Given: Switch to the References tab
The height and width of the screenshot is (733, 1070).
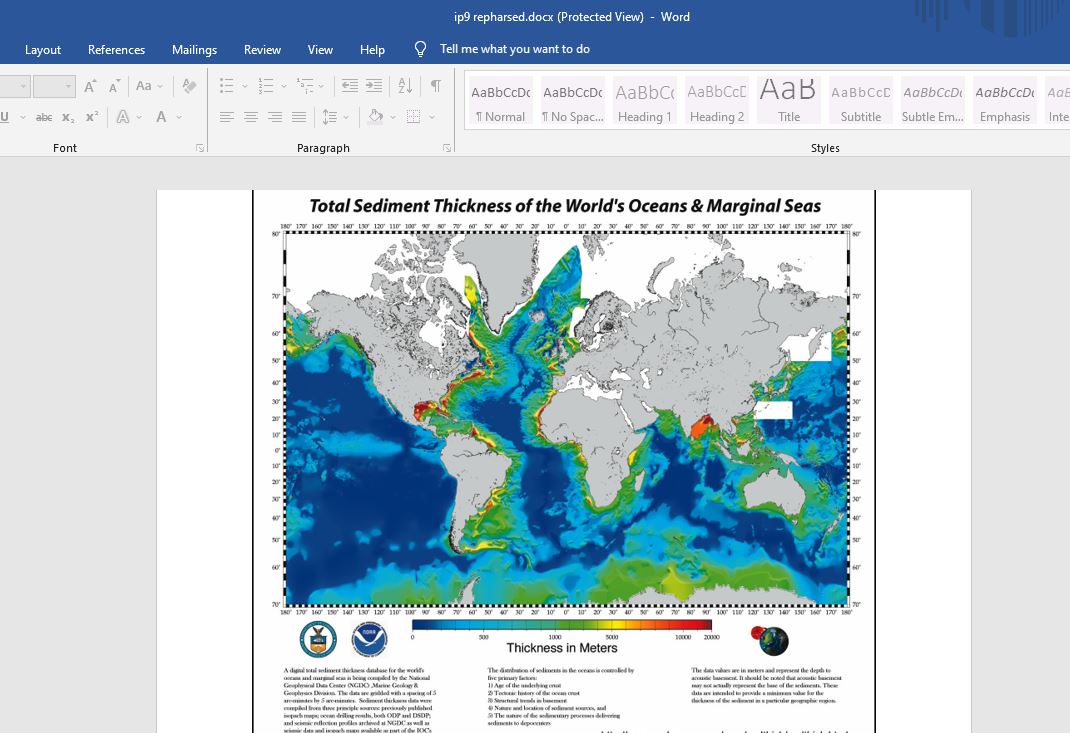Looking at the screenshot, I should coord(116,50).
